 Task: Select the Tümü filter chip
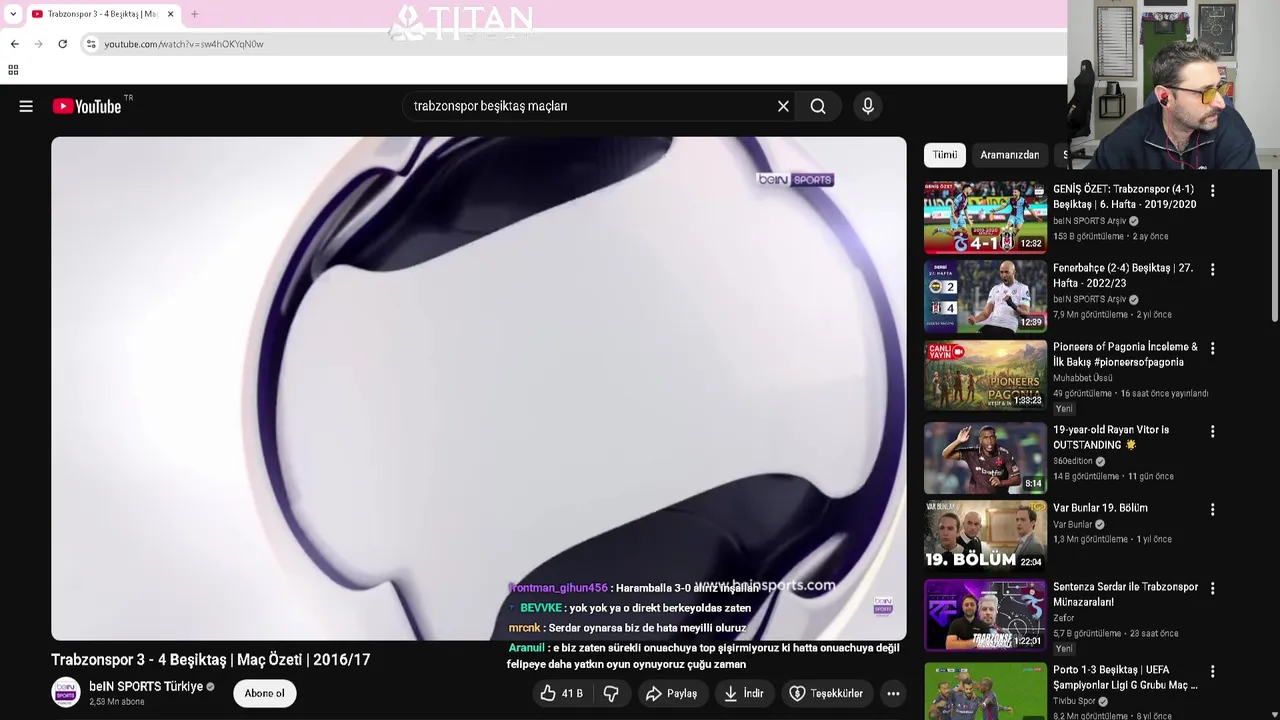[x=945, y=155]
